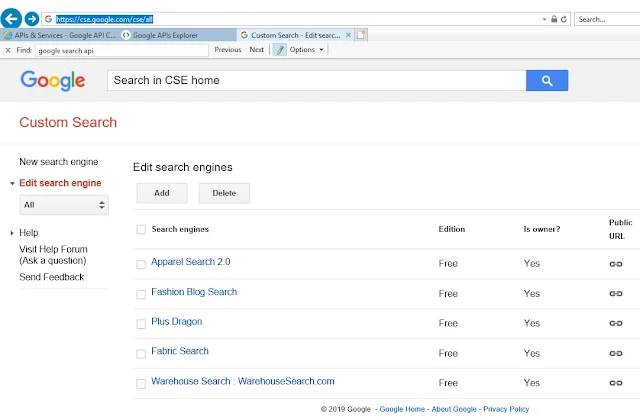Click the Delete button
Screen dimensions: 640x420
(x=224, y=193)
